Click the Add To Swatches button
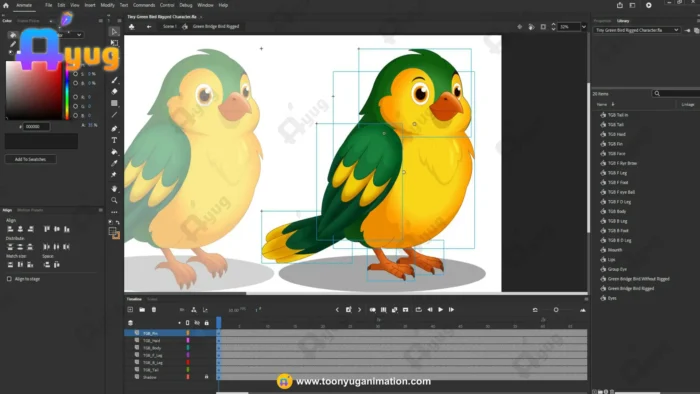 30,159
